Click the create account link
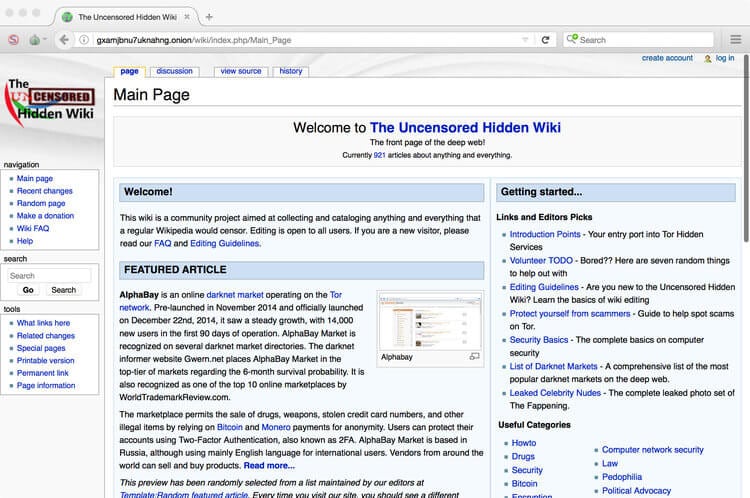Viewport: 750px width, 498px height. [x=667, y=58]
